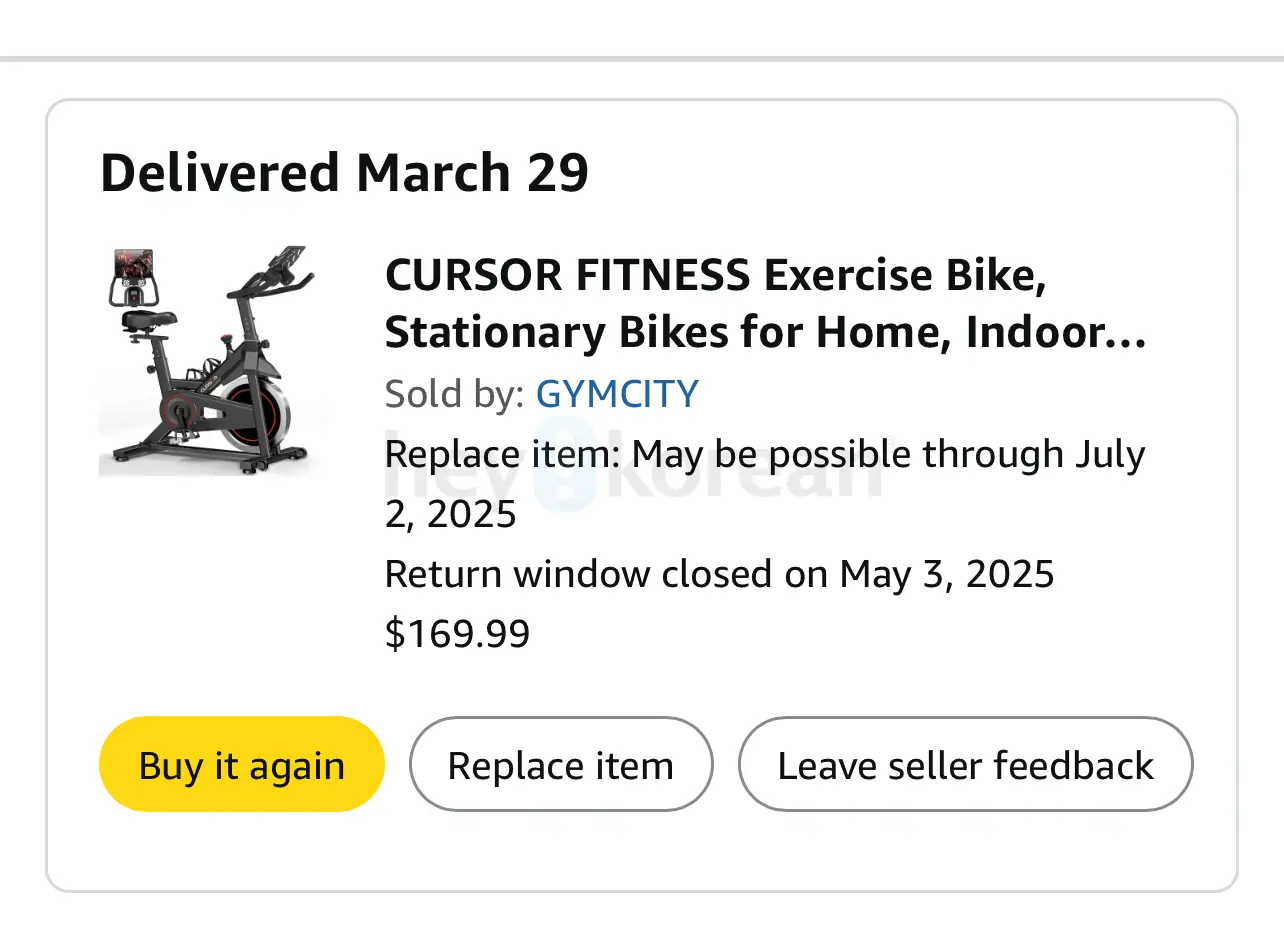Visit the GYMCITY seller link
Image resolution: width=1284 pixels, height=928 pixels.
coord(617,395)
